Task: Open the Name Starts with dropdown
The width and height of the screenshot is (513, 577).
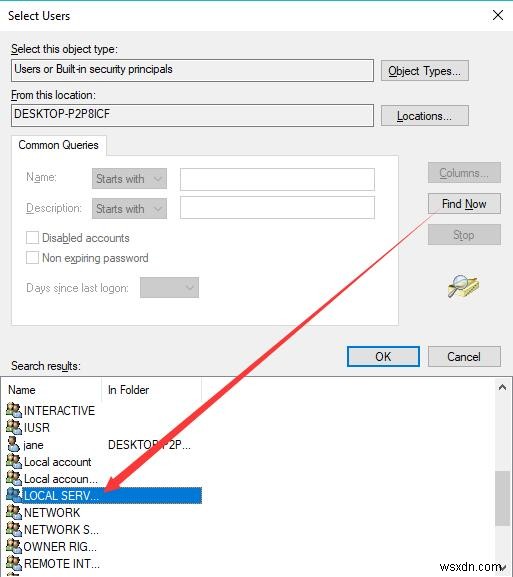Action: click(129, 178)
